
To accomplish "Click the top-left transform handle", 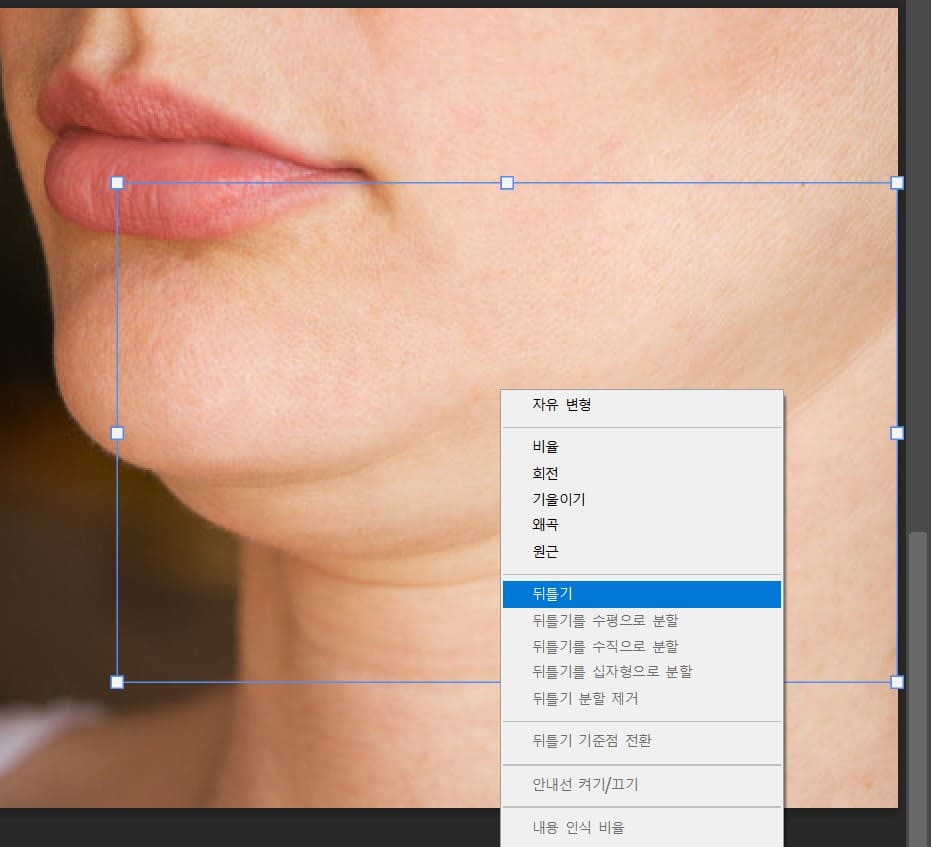I will click(x=117, y=183).
